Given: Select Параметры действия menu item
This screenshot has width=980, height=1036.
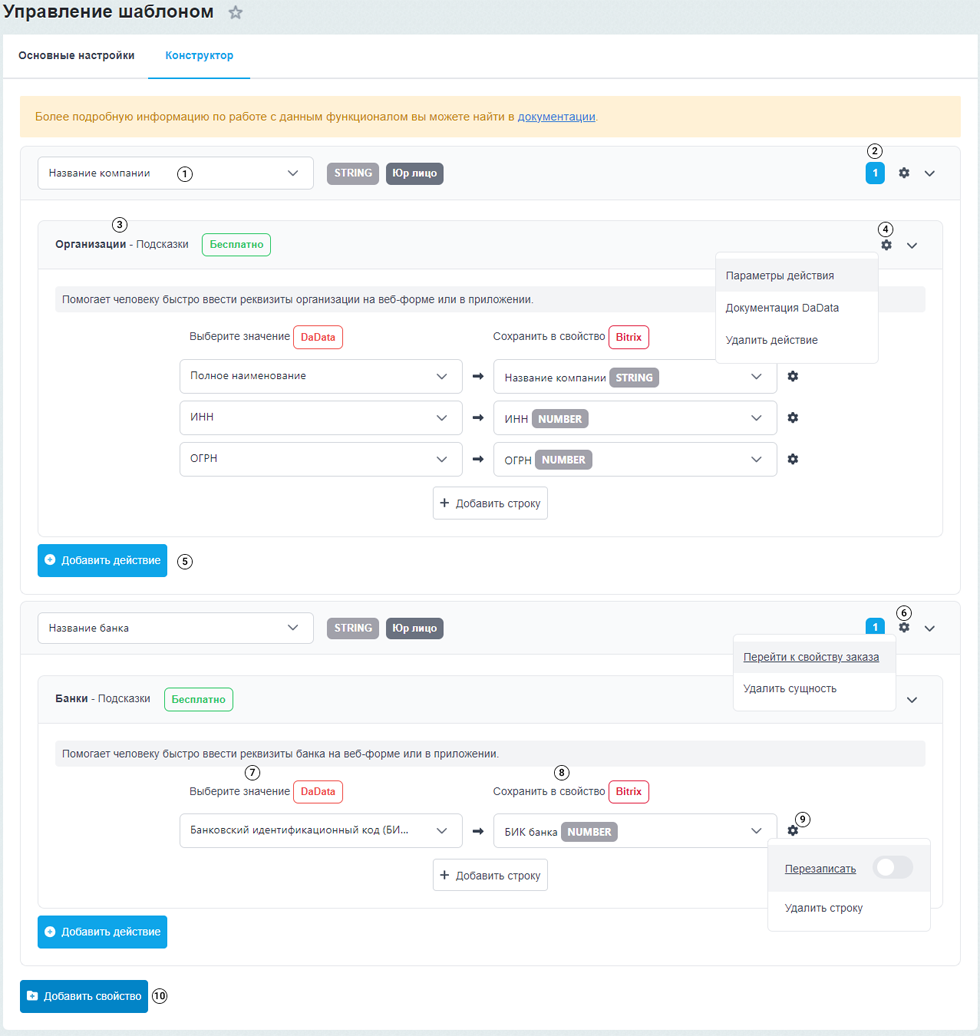Looking at the screenshot, I should 780,276.
